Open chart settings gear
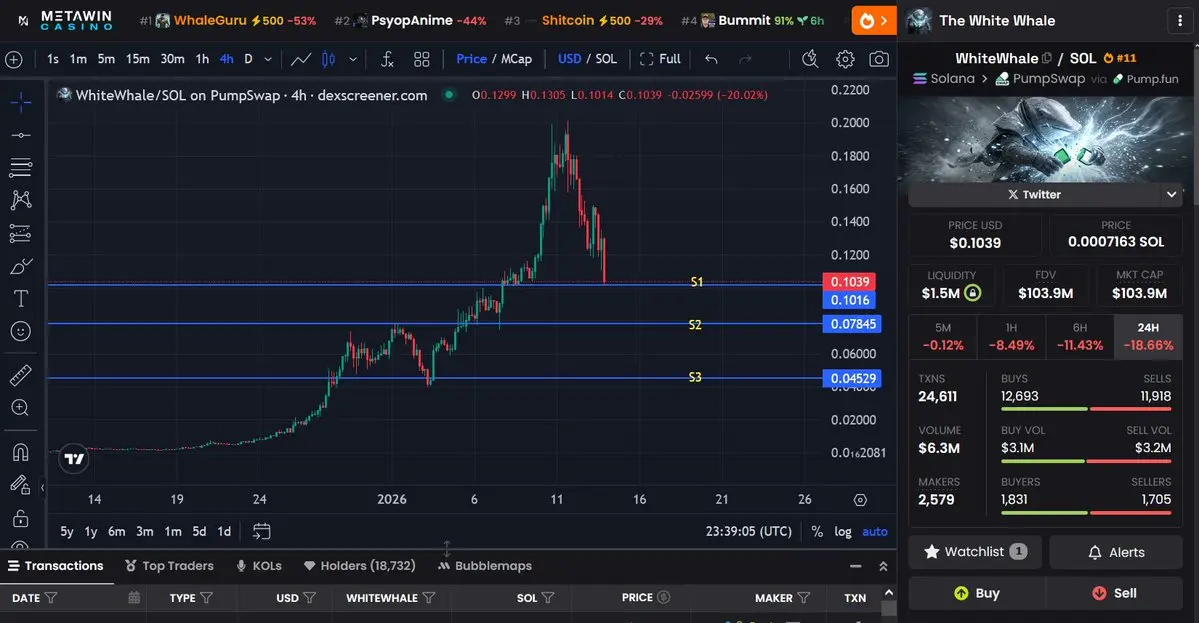 pyautogui.click(x=845, y=59)
